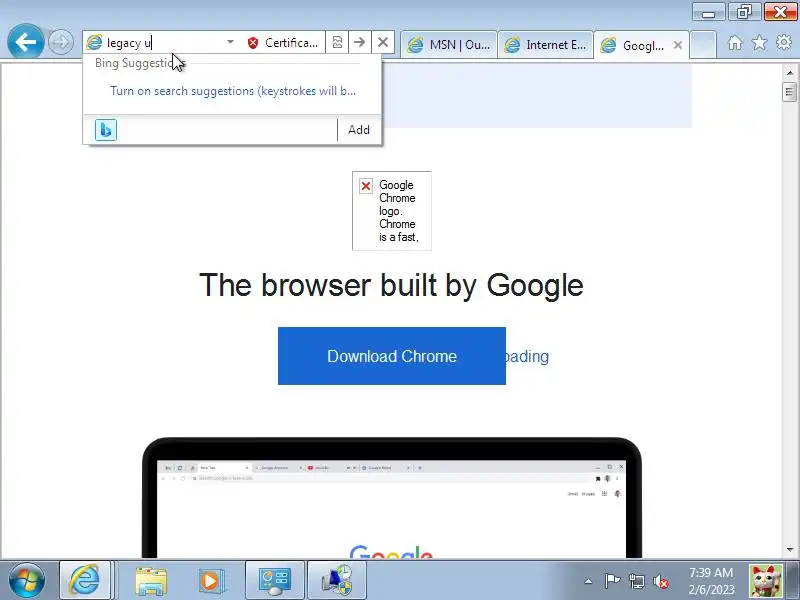Image resolution: width=800 pixels, height=600 pixels.
Task: Click the muted volume tray icon
Action: pos(661,581)
